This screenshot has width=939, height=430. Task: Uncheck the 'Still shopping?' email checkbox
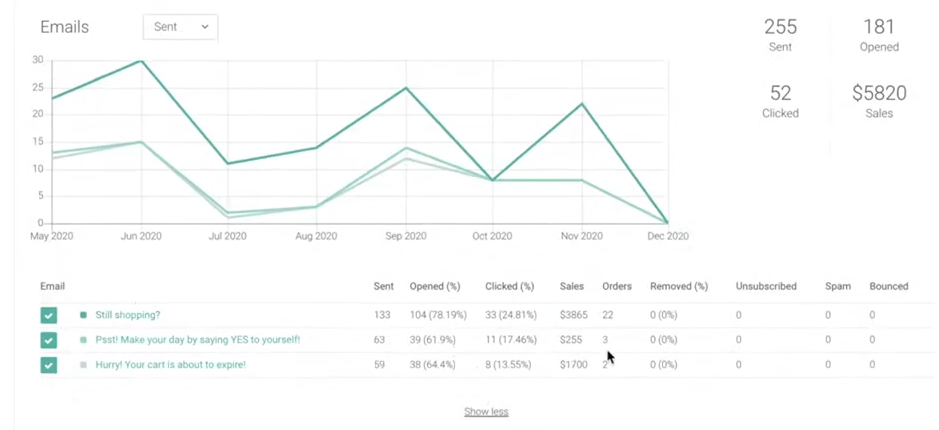(x=49, y=315)
